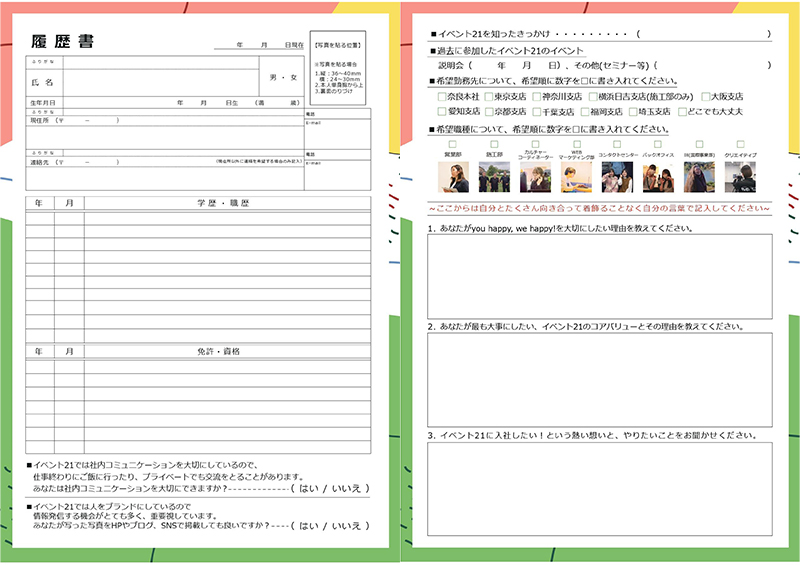This screenshot has width=800, height=565.
Task: Check the 東京支店 checkbox
Action: point(488,96)
